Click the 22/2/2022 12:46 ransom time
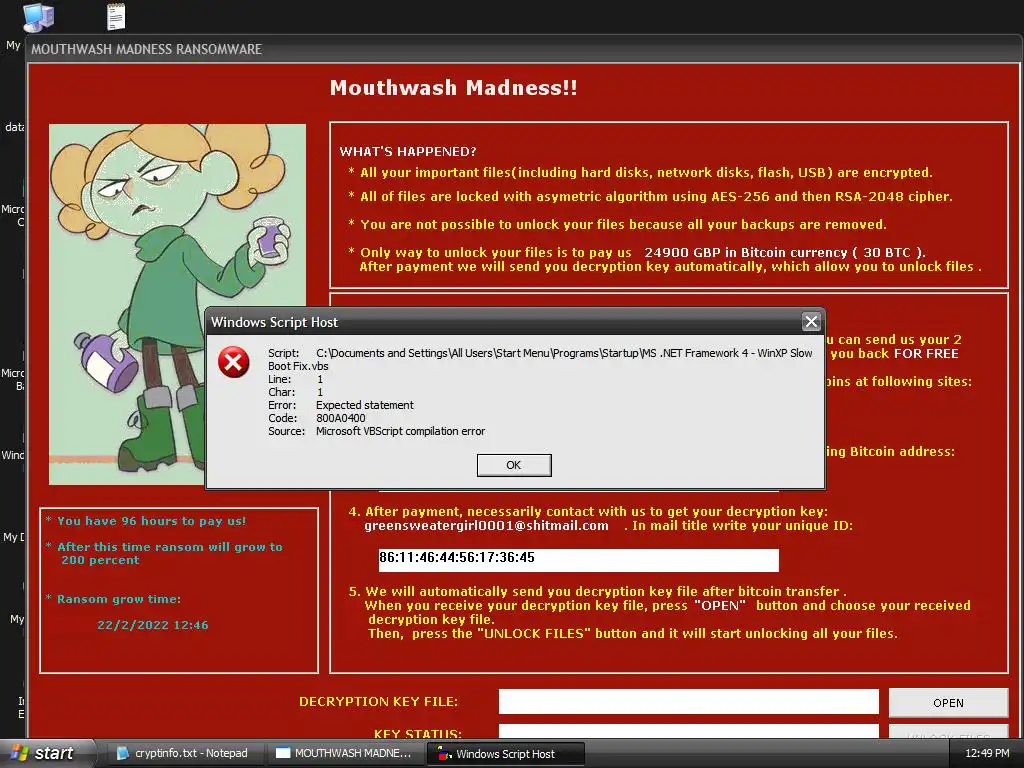 (x=153, y=625)
